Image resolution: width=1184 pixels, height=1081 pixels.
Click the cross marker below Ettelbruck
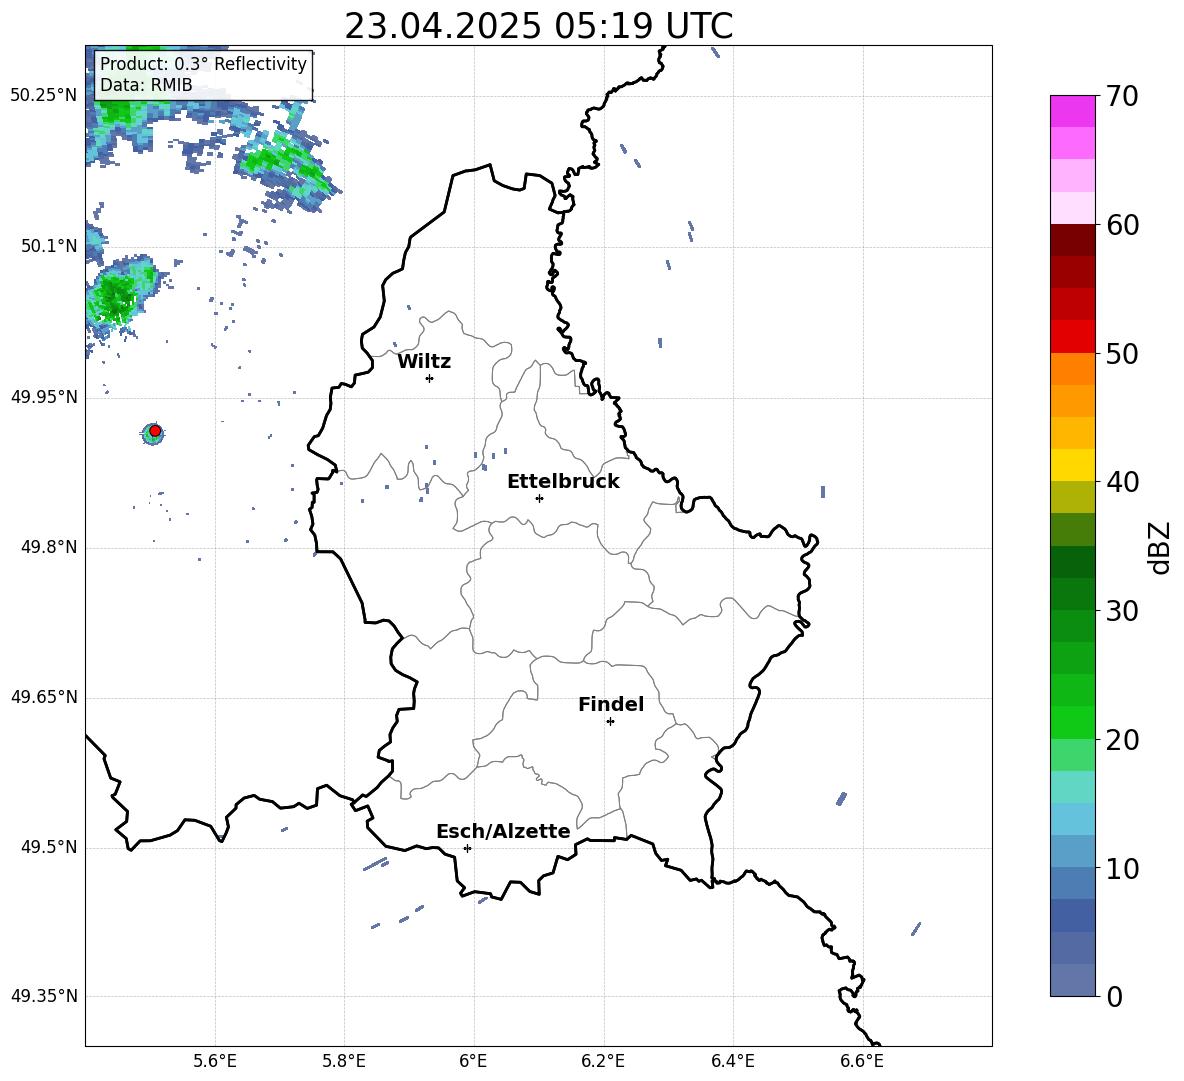pos(539,498)
